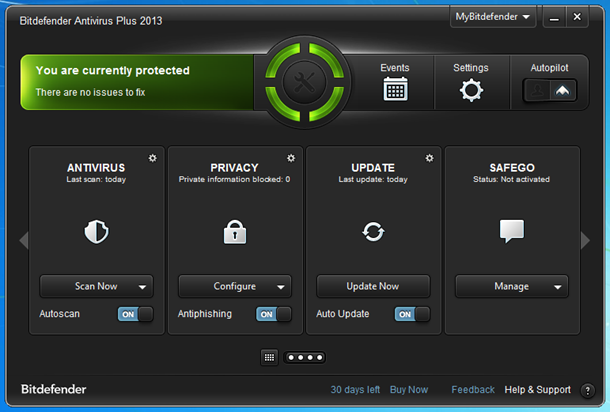Click the 'Last scan: today' text
This screenshot has height=412, width=610.
point(96,179)
